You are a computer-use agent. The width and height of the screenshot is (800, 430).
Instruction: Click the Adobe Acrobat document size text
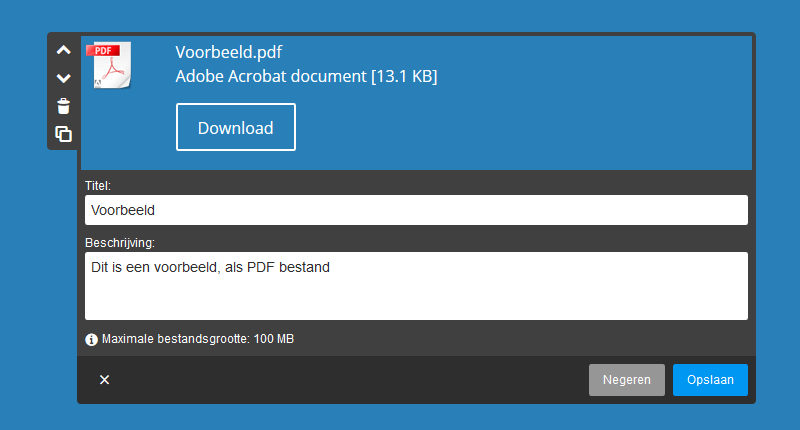pos(306,76)
